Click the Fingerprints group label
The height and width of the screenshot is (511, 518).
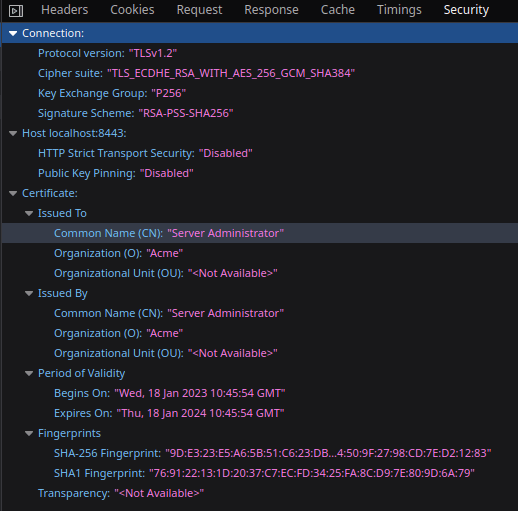(x=69, y=433)
